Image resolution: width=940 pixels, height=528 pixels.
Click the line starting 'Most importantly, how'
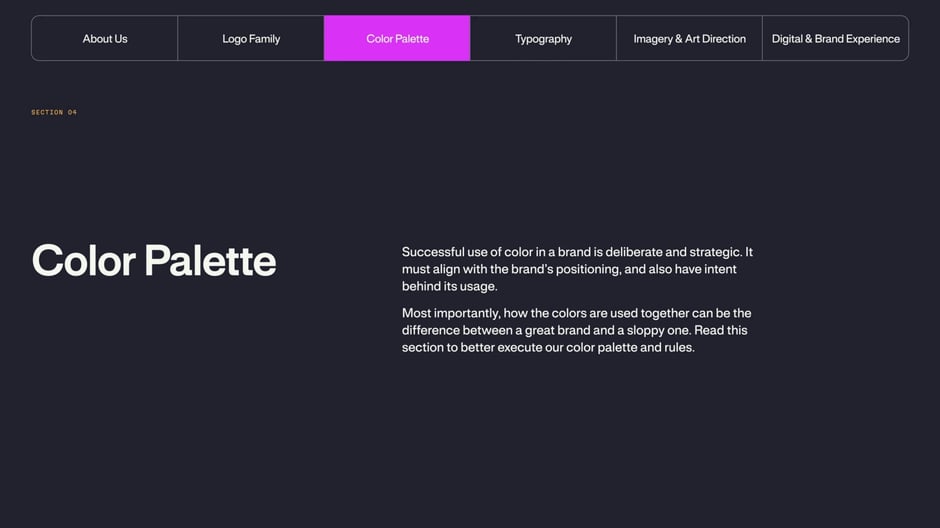(x=577, y=313)
